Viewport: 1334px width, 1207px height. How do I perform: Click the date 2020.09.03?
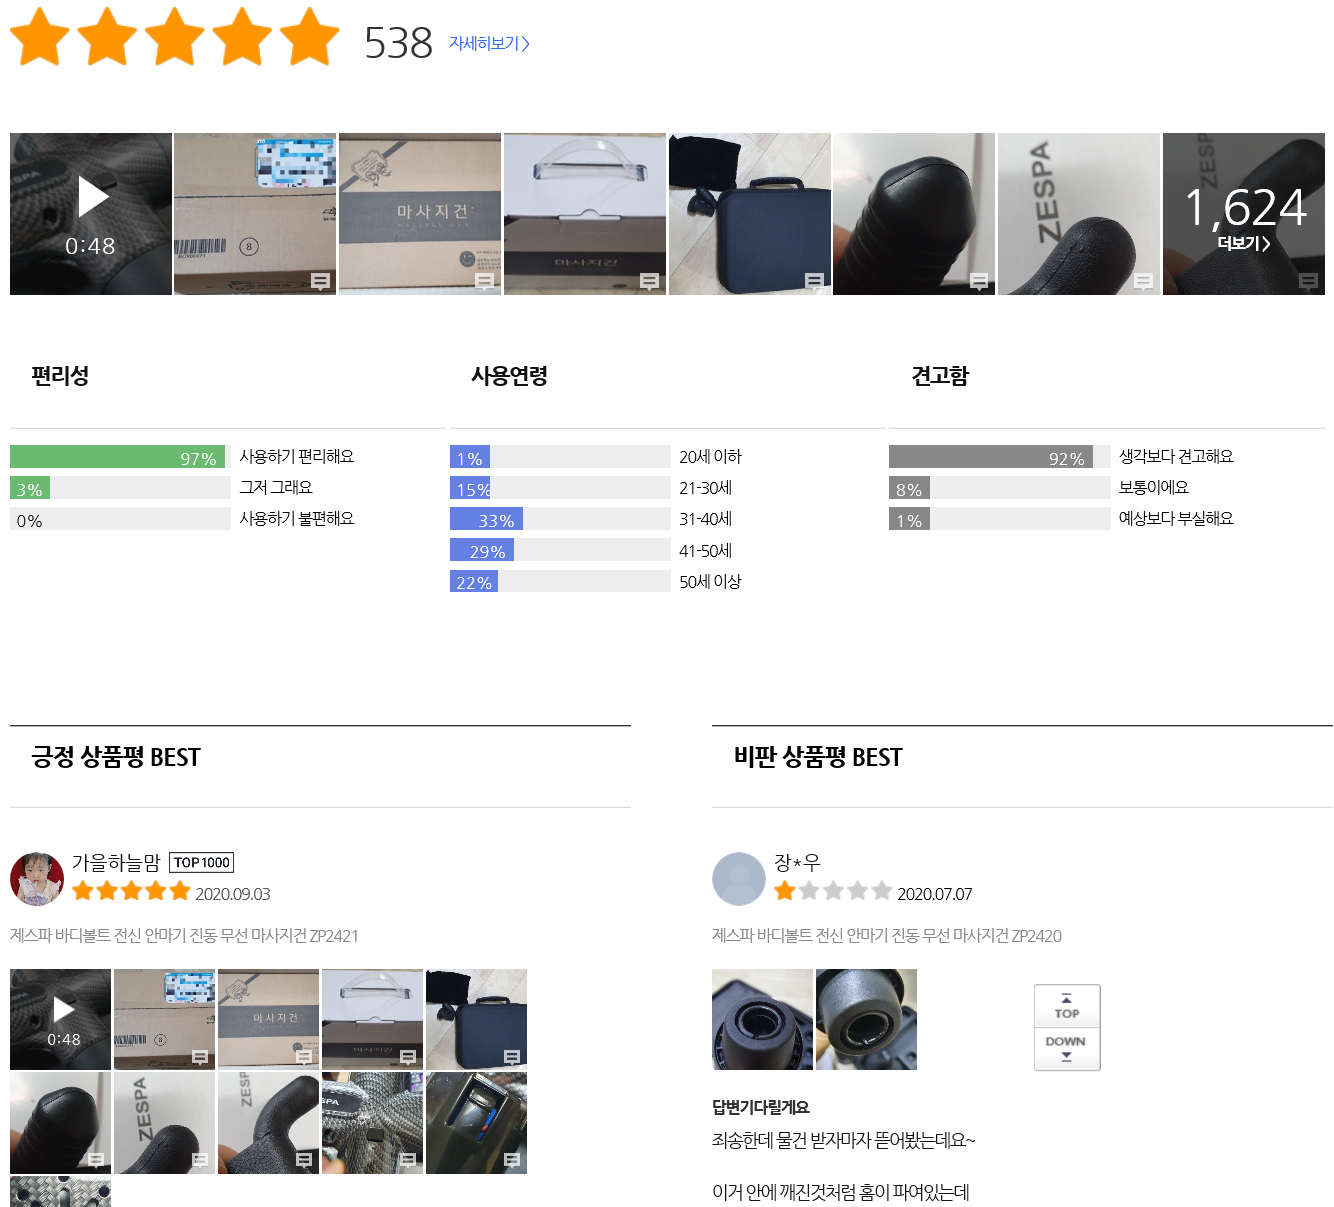pos(233,894)
